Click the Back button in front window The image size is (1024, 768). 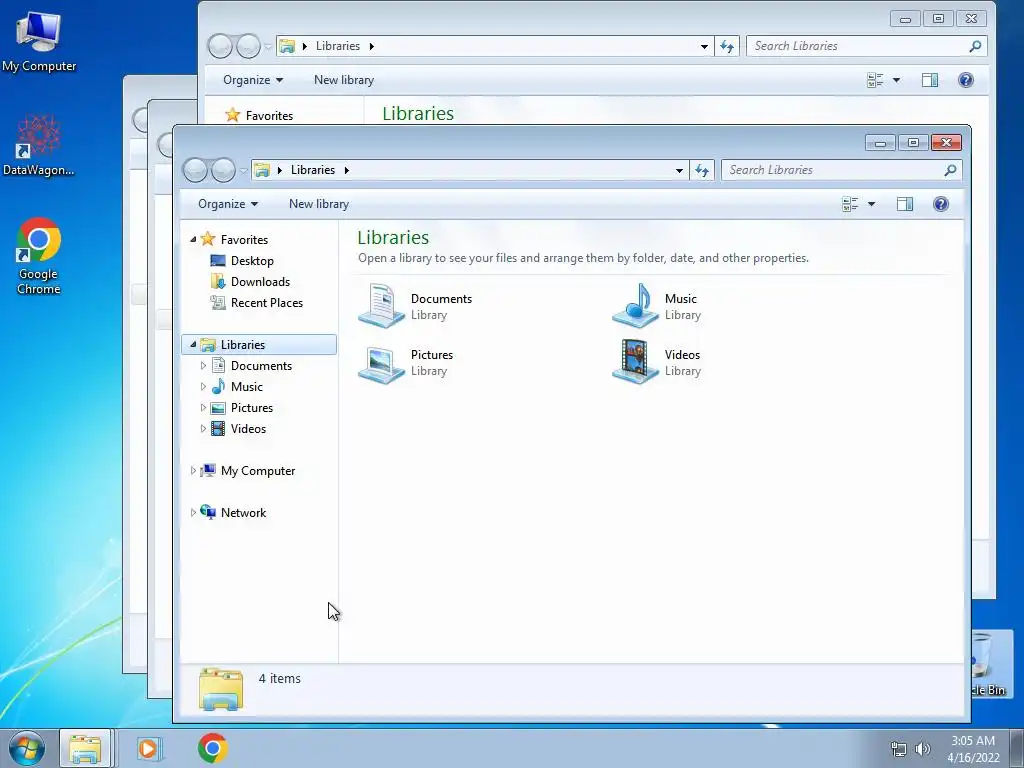pos(195,170)
